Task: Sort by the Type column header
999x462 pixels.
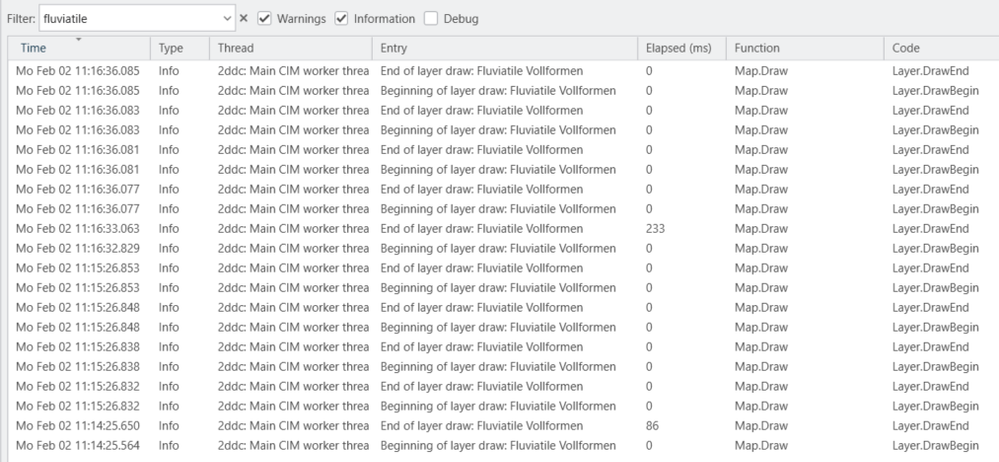Action: tap(180, 48)
